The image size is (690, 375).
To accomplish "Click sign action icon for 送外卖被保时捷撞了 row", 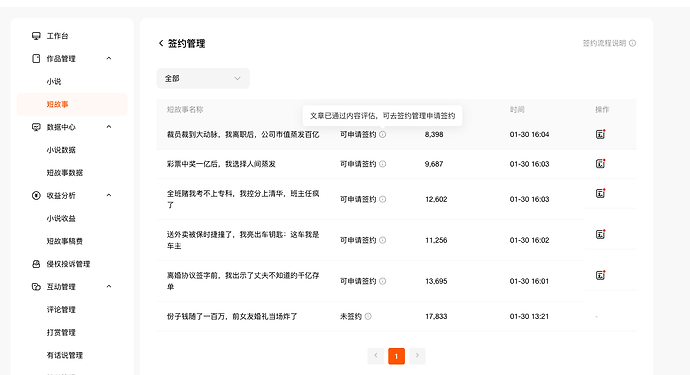I will pyautogui.click(x=601, y=234).
